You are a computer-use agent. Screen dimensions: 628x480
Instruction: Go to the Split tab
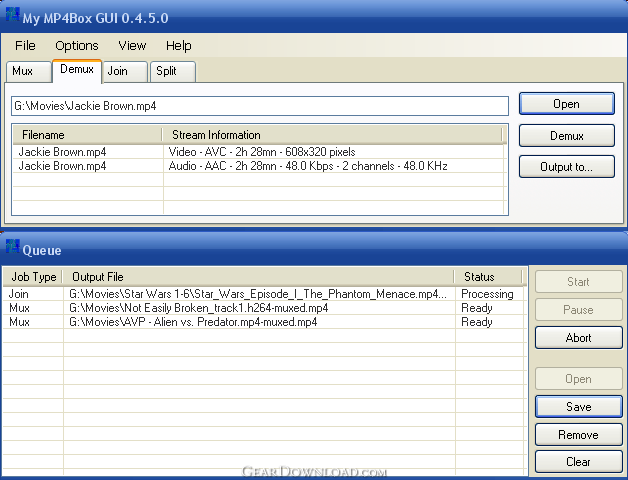[x=173, y=71]
